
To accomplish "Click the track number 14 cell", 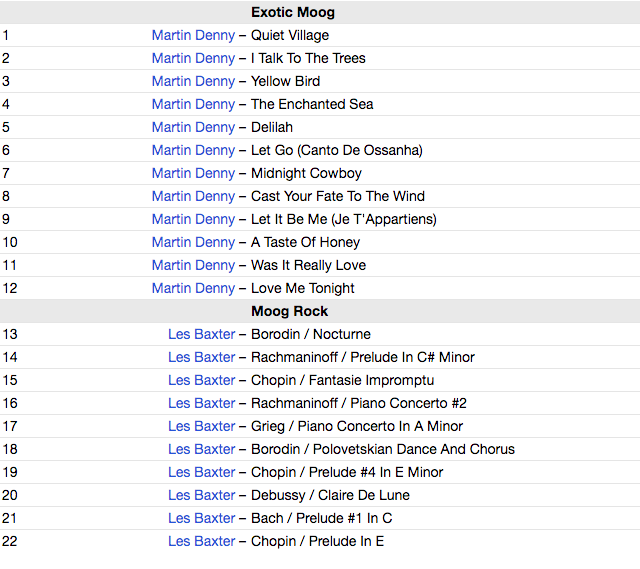I will pos(10,357).
